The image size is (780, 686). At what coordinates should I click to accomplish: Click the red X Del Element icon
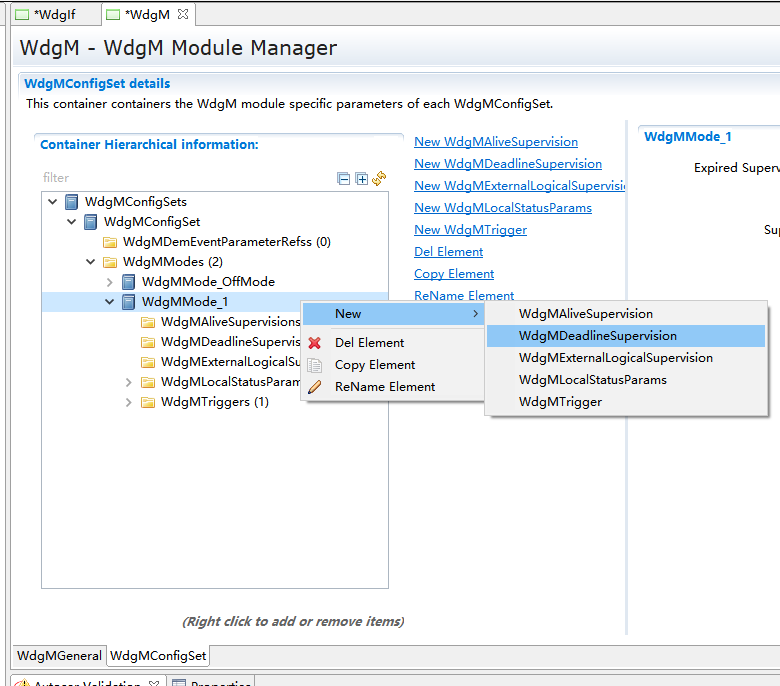(x=315, y=343)
